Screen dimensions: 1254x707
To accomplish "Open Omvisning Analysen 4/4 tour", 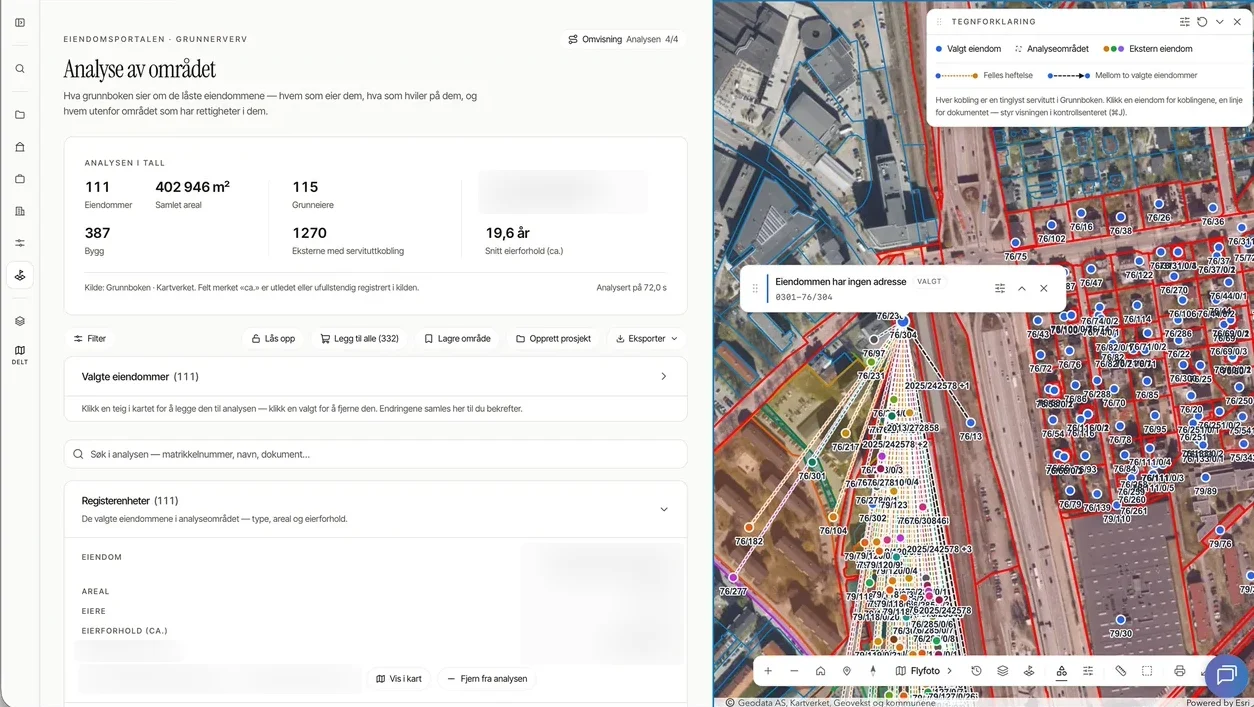I will [622, 39].
